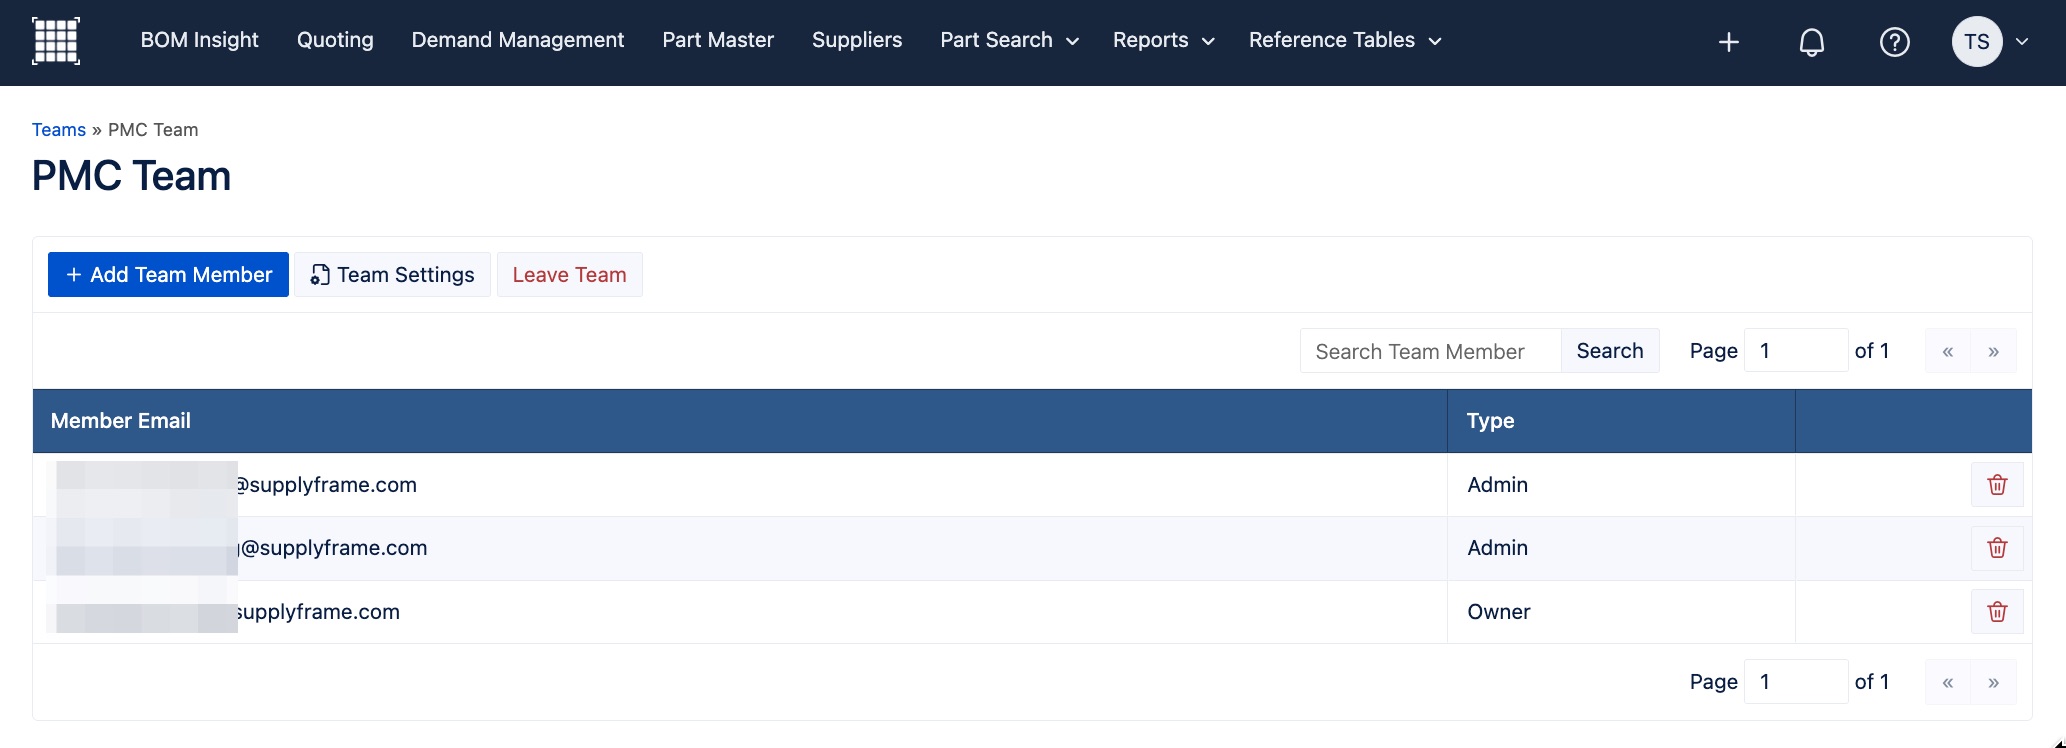
Task: Click top next page arrow
Action: (1994, 351)
